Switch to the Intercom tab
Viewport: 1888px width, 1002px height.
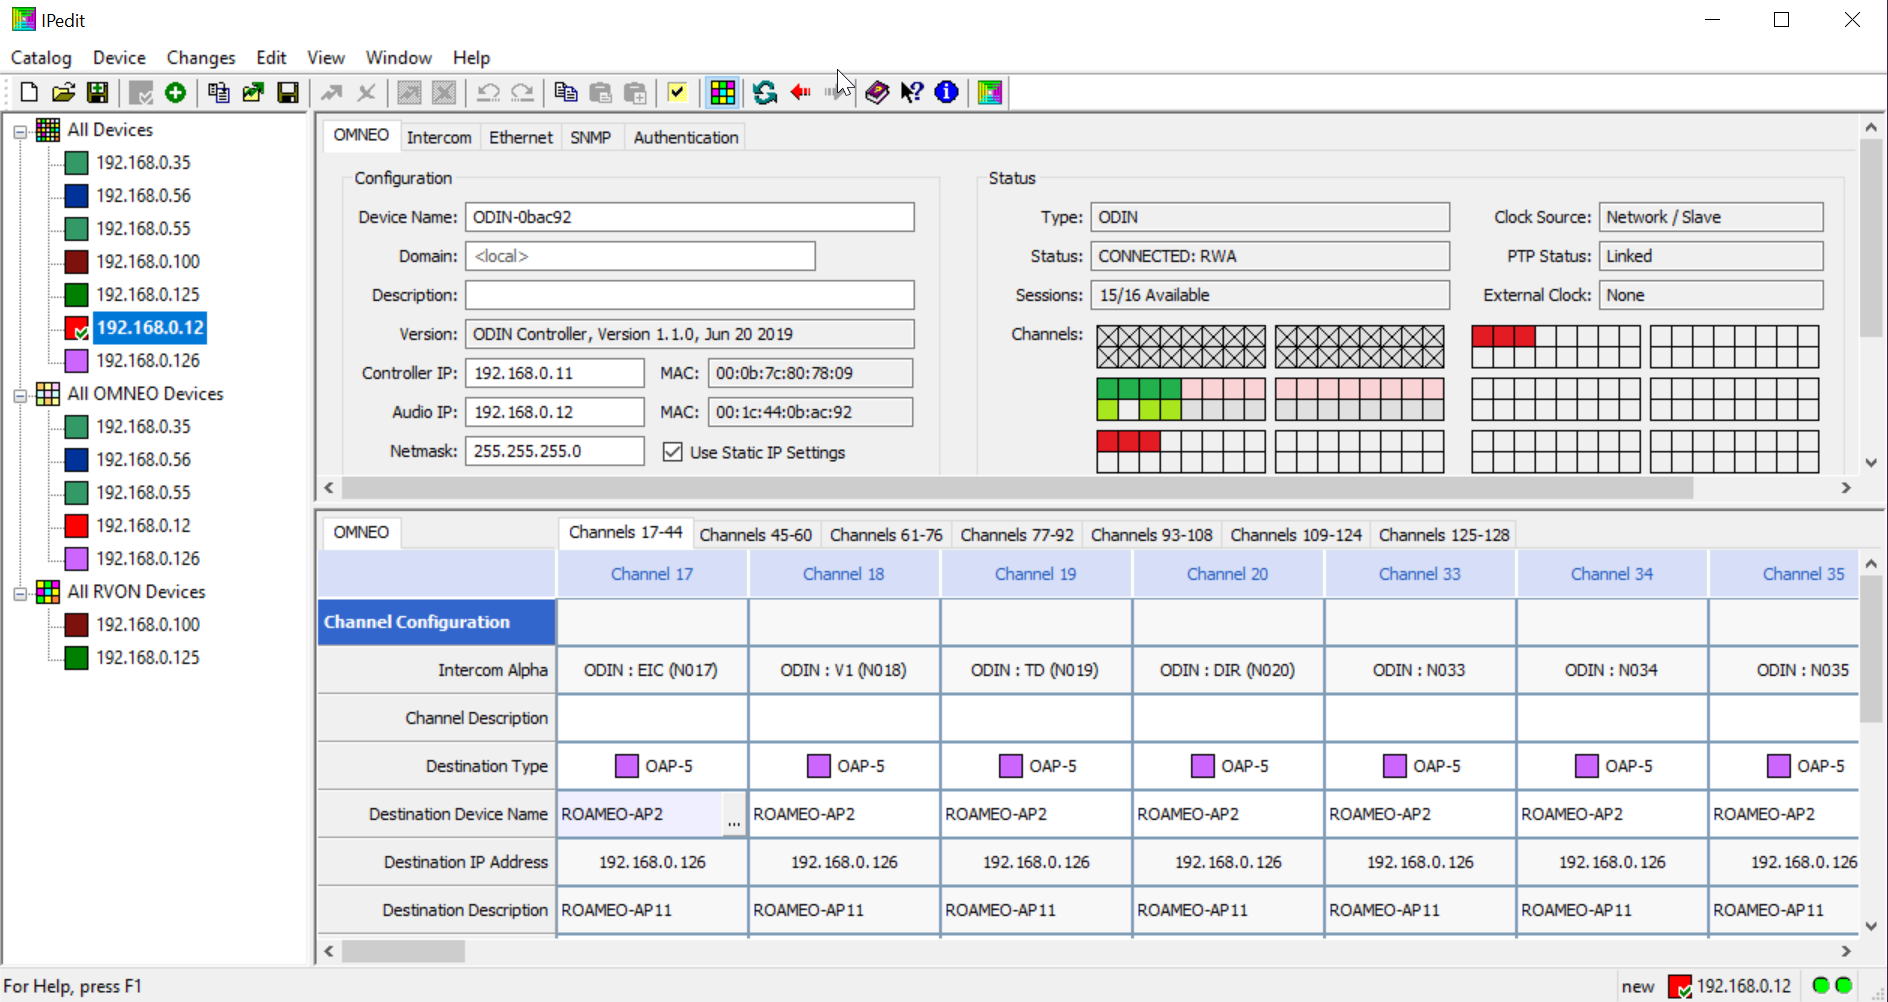439,137
